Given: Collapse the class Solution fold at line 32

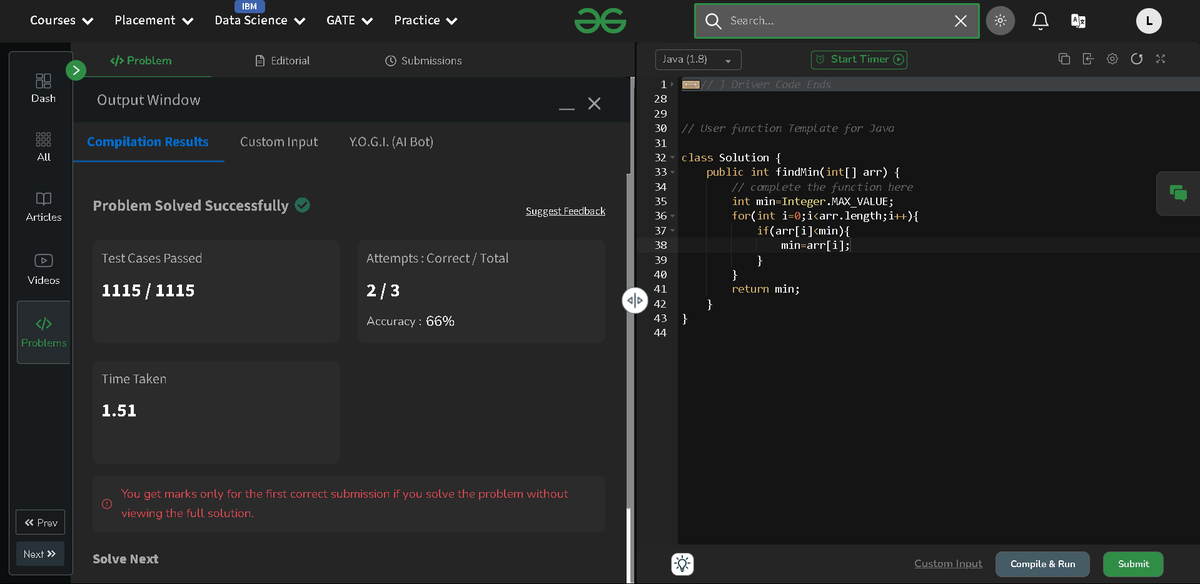Looking at the screenshot, I should coord(674,158).
